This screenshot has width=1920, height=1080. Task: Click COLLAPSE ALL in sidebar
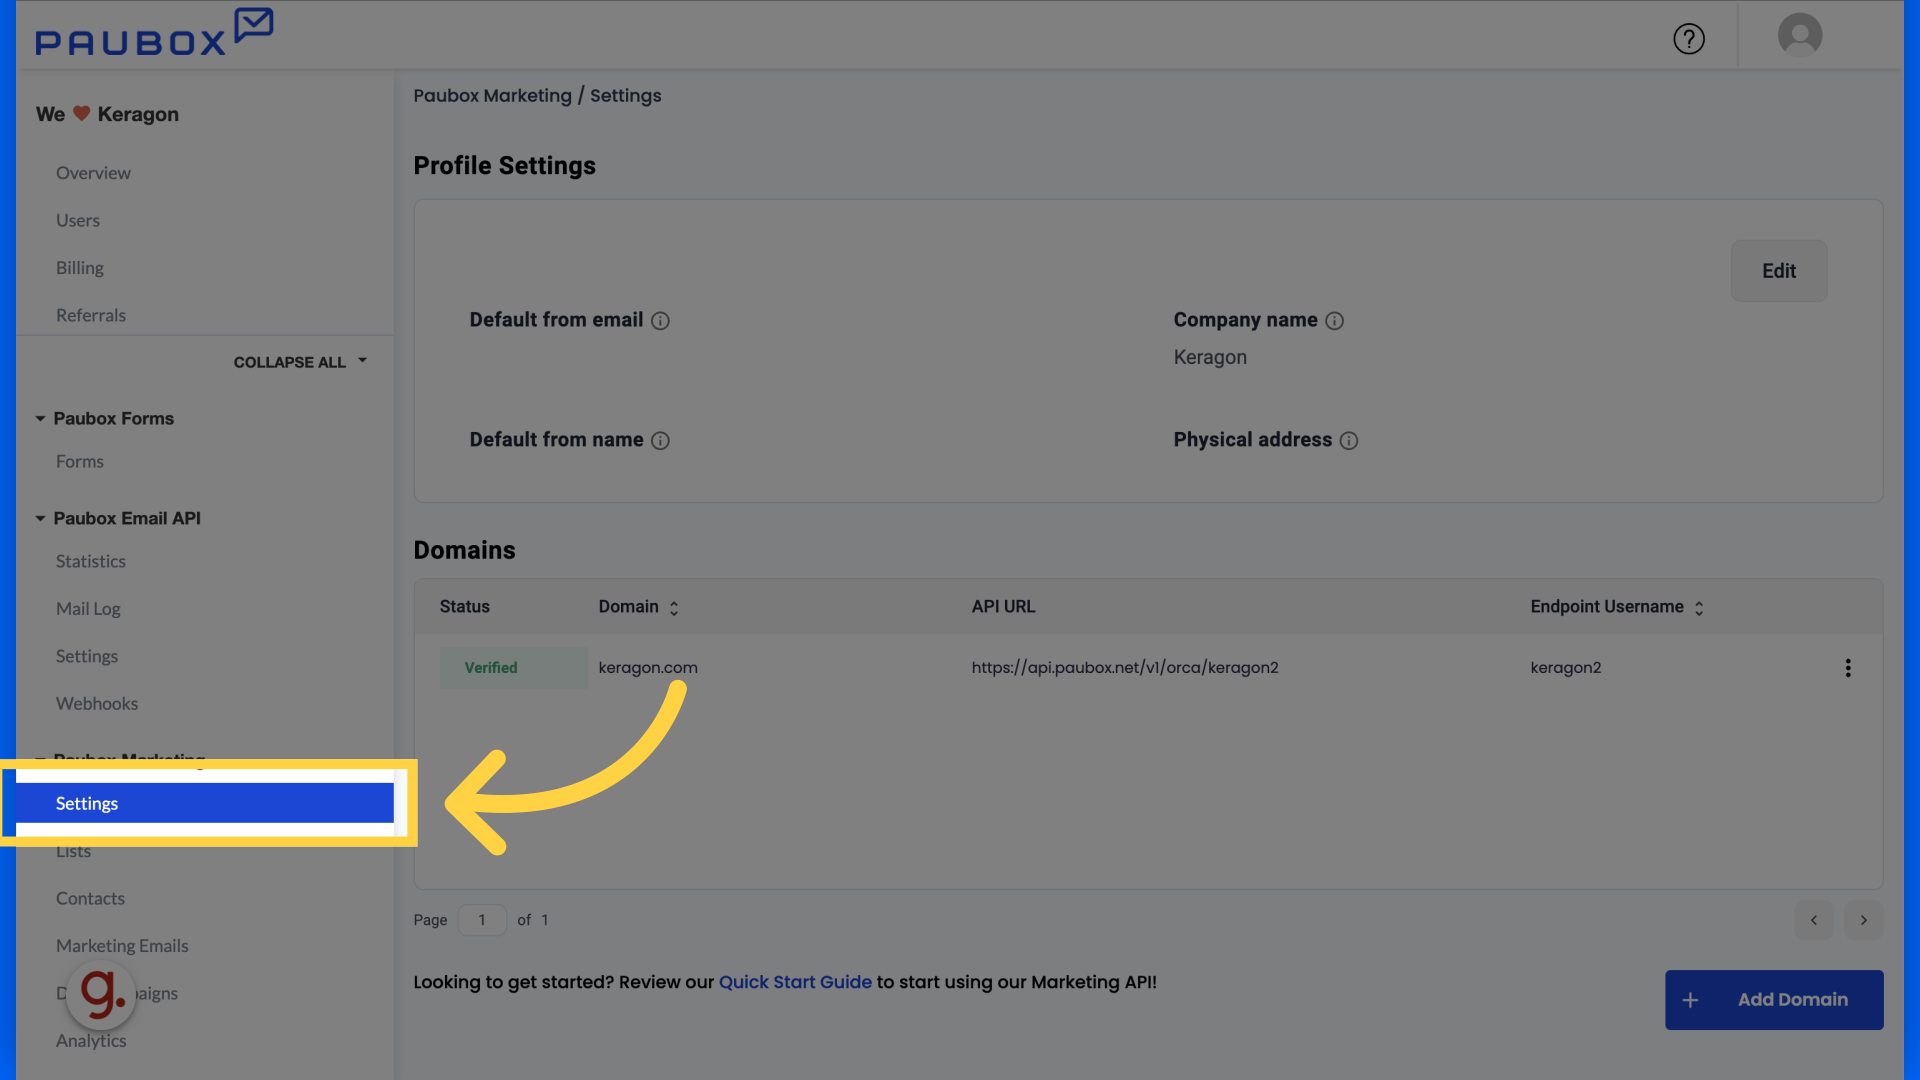(x=300, y=362)
